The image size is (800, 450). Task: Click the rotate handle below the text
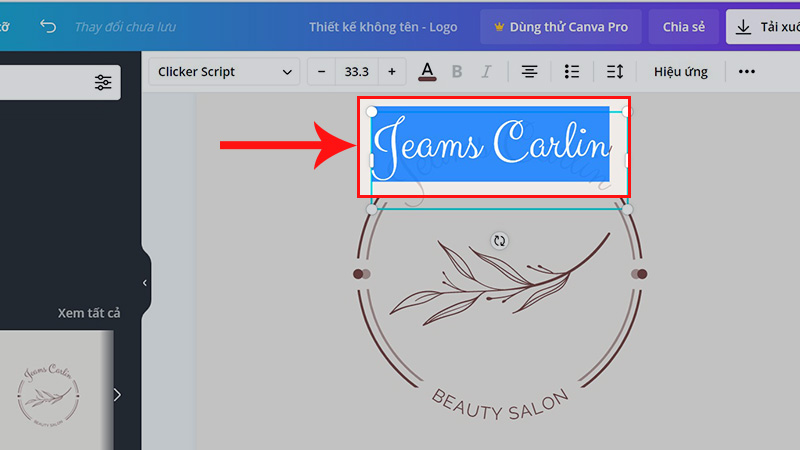tap(500, 241)
